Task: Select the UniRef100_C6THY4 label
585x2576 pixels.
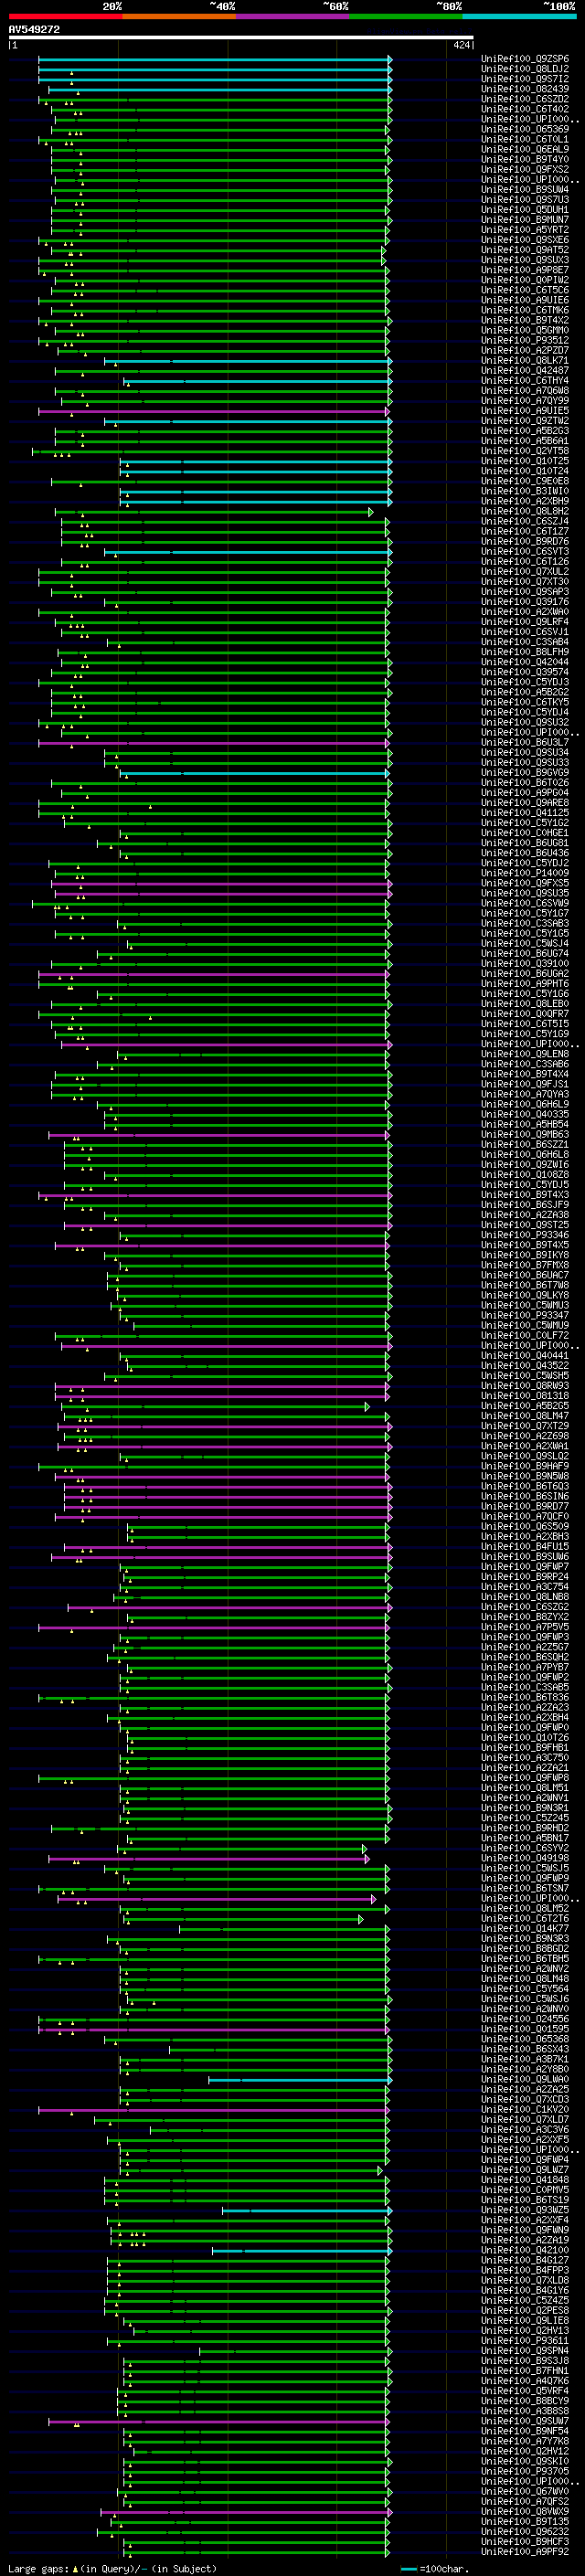Action: [x=525, y=381]
